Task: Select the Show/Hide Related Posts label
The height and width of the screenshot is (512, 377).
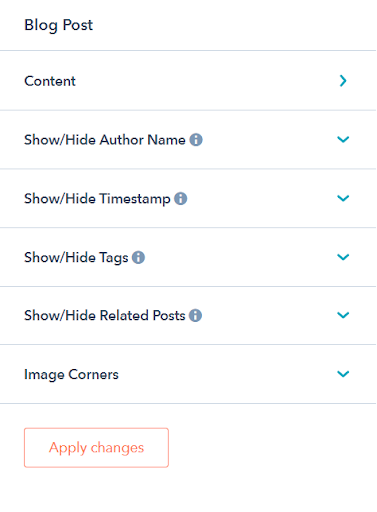Action: (105, 315)
